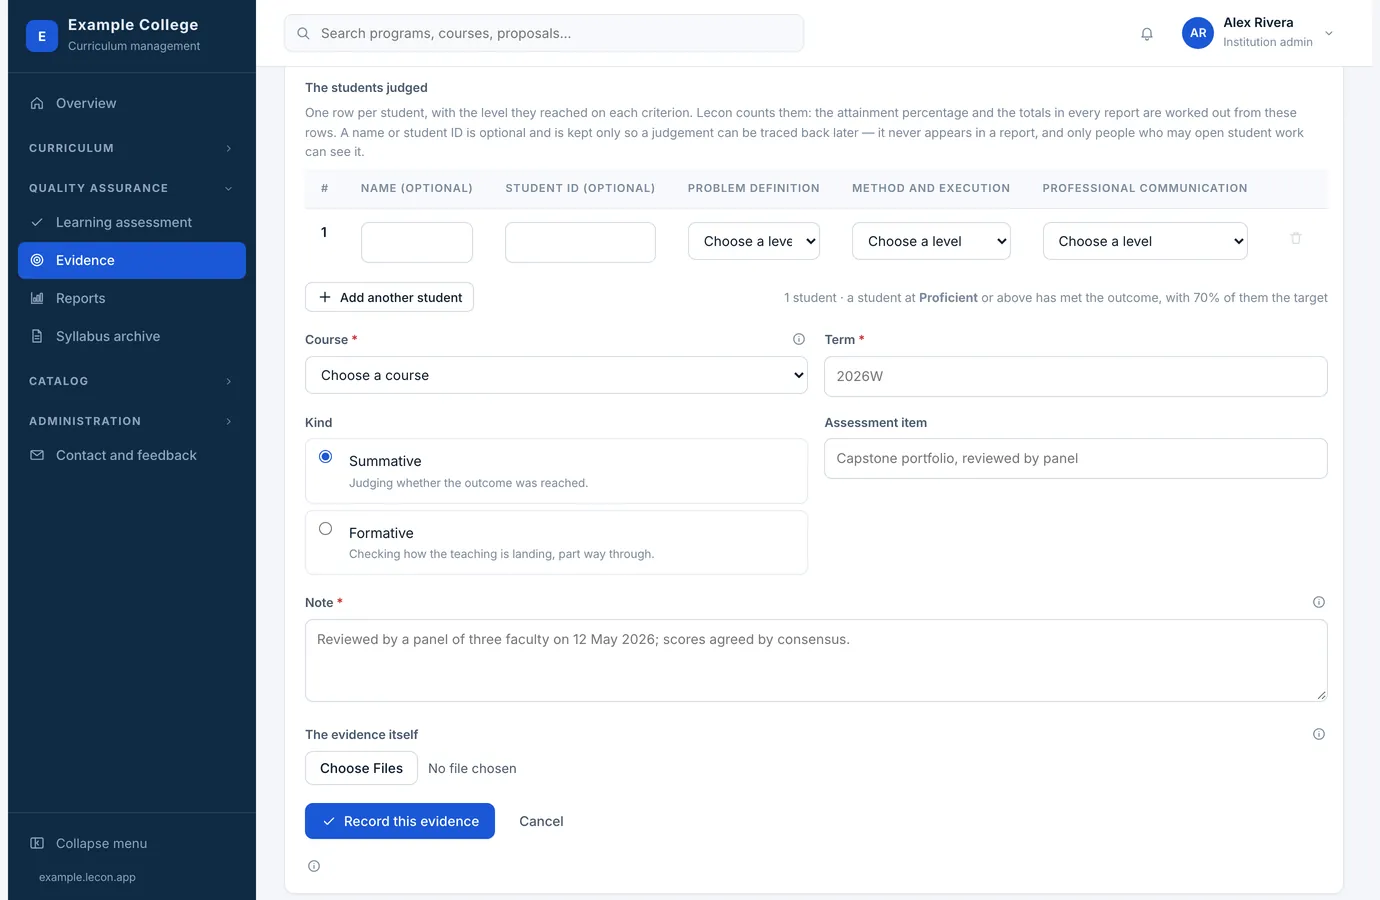Screen dimensions: 1380x900
Task: Click the Choose Files button
Action: (x=361, y=768)
